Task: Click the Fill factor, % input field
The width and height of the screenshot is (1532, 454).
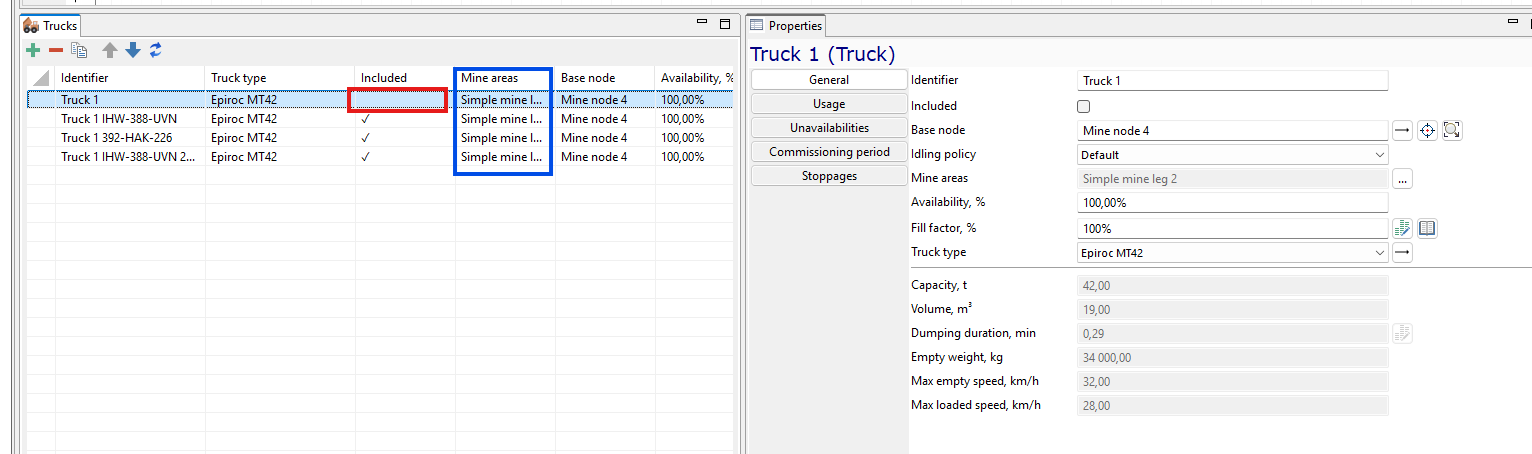Action: (x=1233, y=228)
